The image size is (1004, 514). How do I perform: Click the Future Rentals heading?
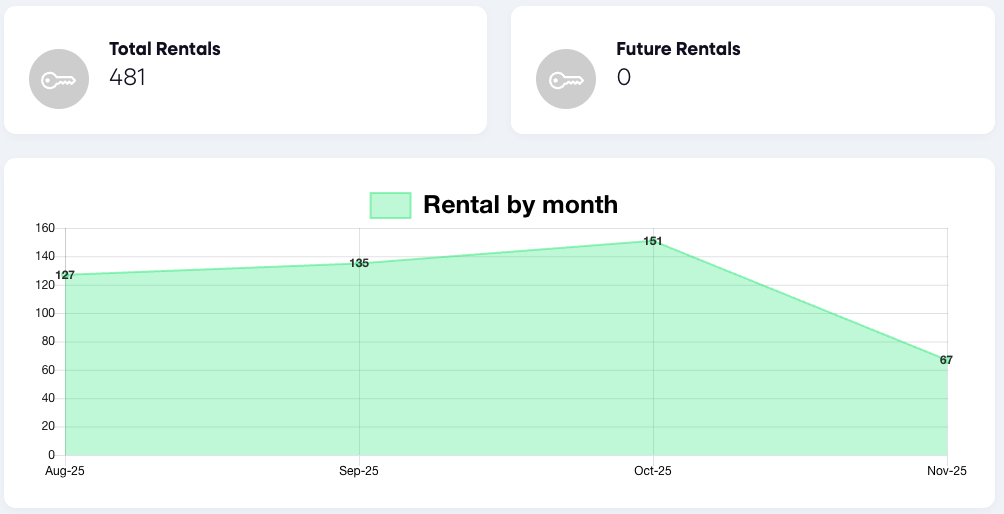coord(678,48)
